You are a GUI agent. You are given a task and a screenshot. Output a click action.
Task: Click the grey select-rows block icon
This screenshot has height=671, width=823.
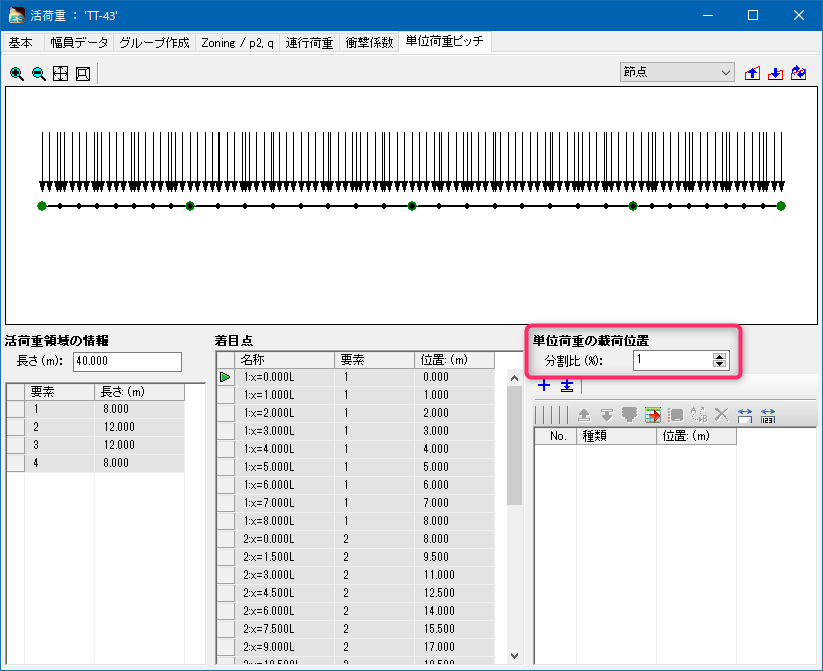pos(676,415)
